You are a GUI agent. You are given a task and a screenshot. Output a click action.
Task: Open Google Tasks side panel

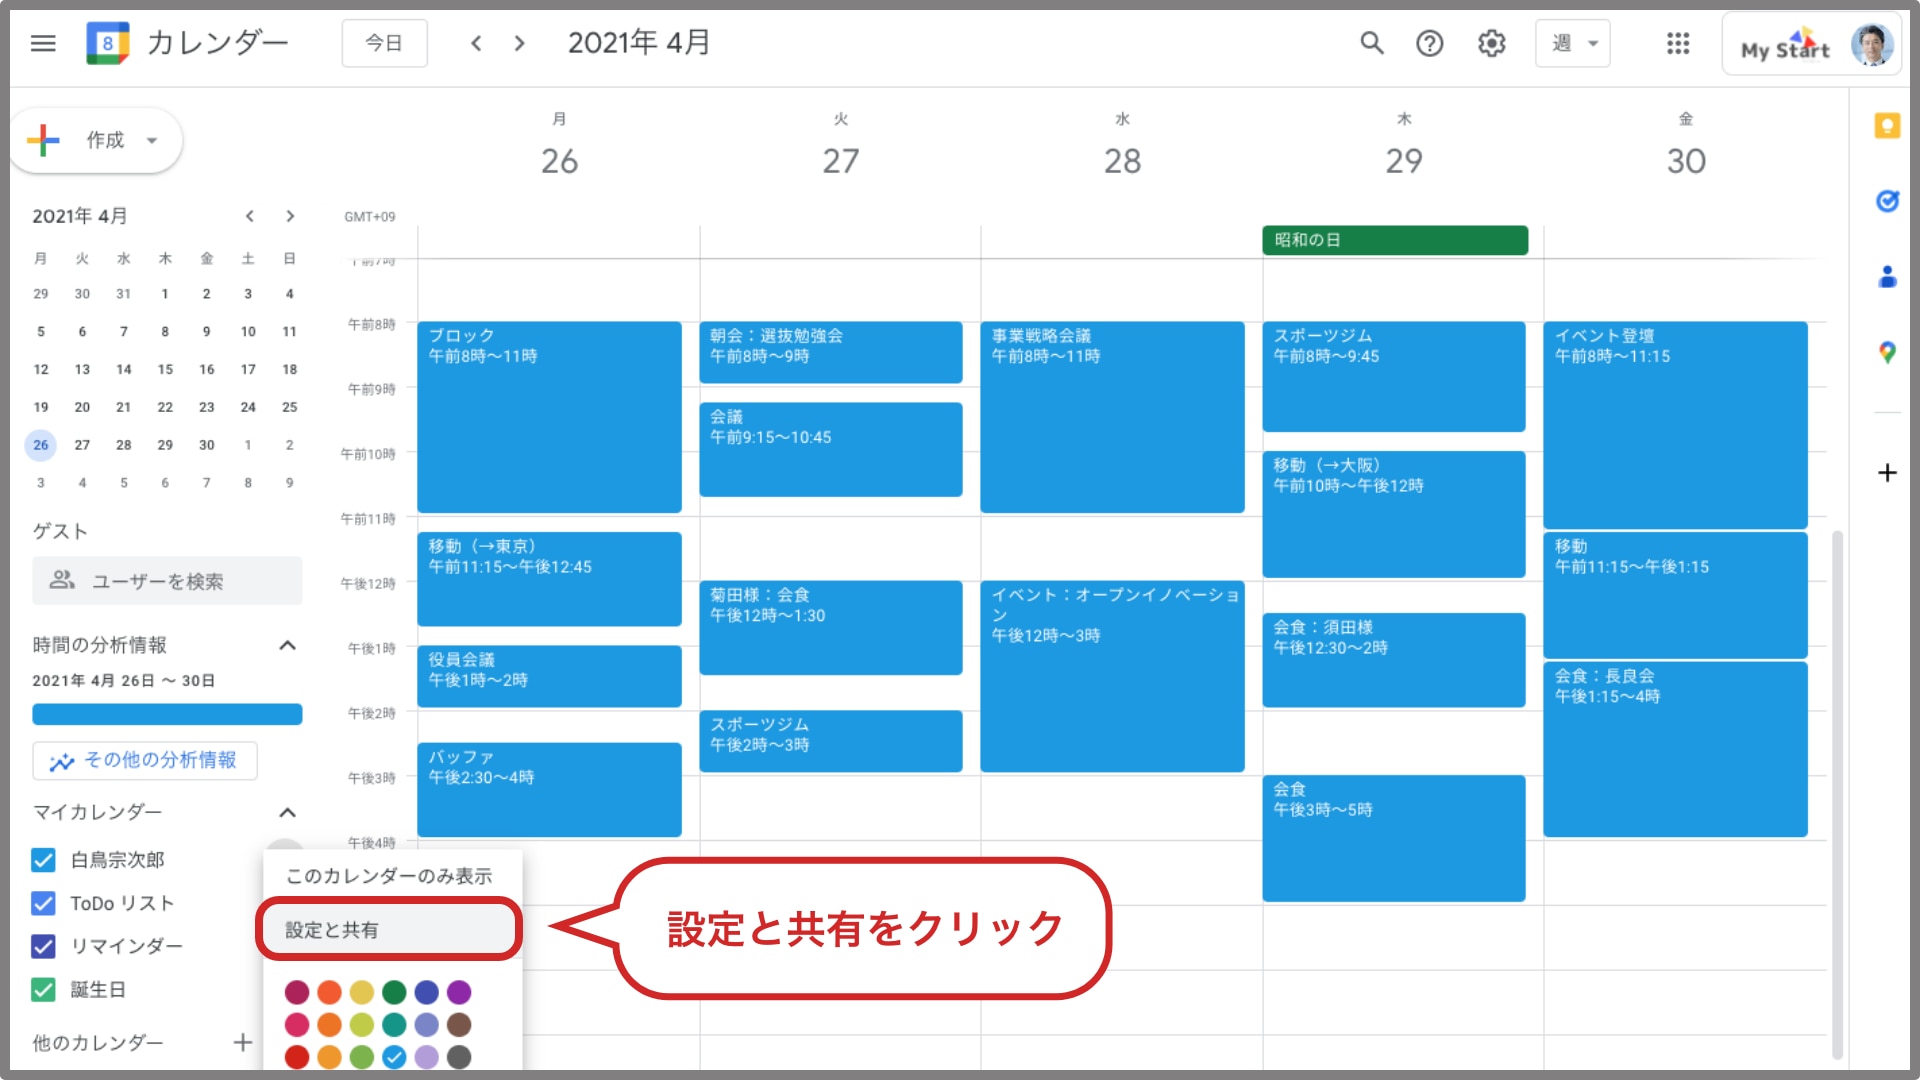coord(1887,201)
